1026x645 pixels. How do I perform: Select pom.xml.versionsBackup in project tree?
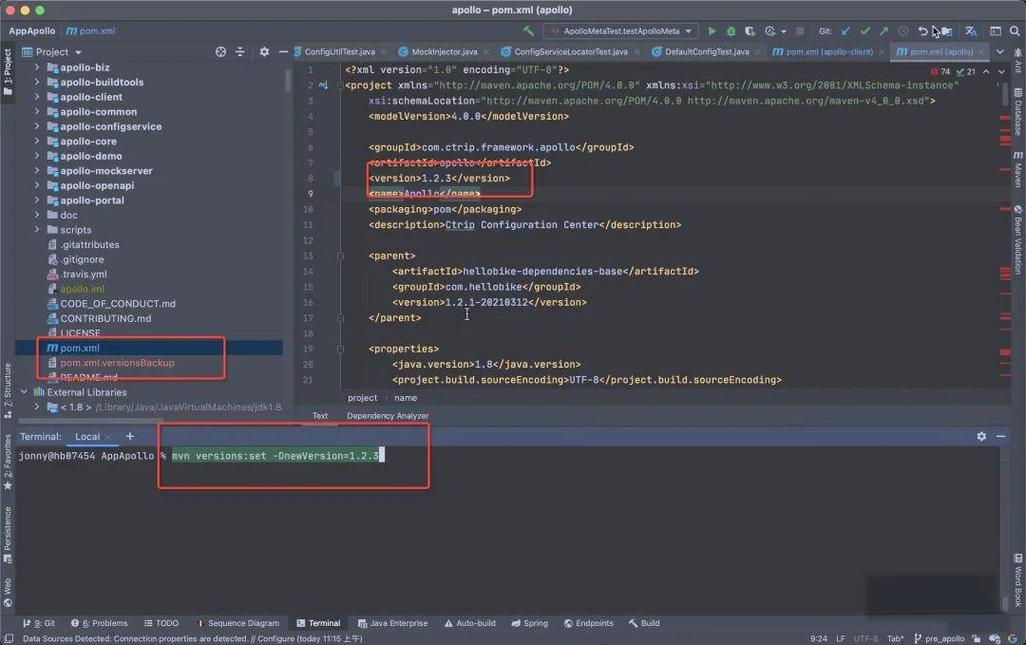click(x=117, y=363)
